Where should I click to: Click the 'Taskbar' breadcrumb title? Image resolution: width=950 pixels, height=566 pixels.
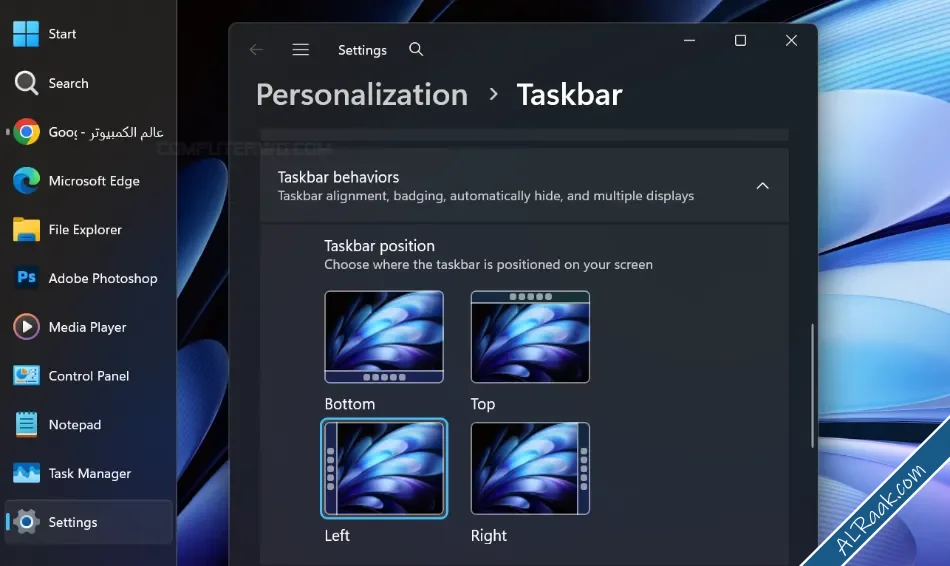(570, 95)
